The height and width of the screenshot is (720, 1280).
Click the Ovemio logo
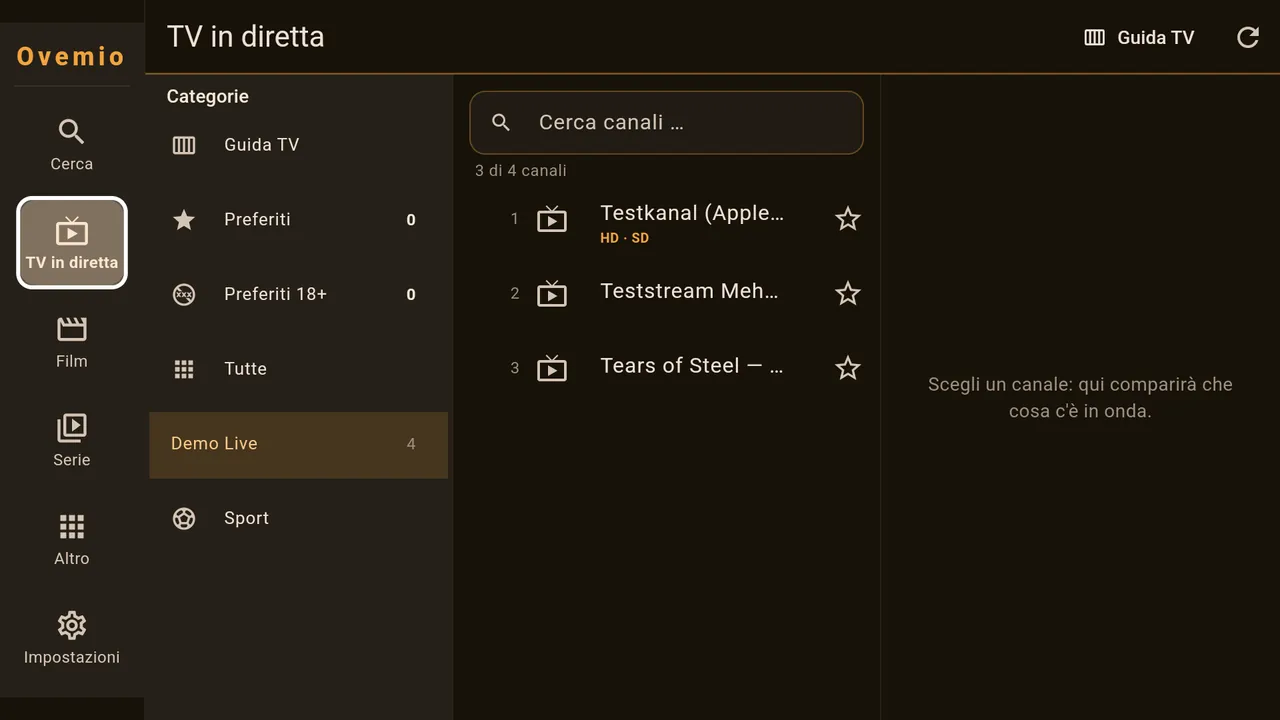[71, 56]
